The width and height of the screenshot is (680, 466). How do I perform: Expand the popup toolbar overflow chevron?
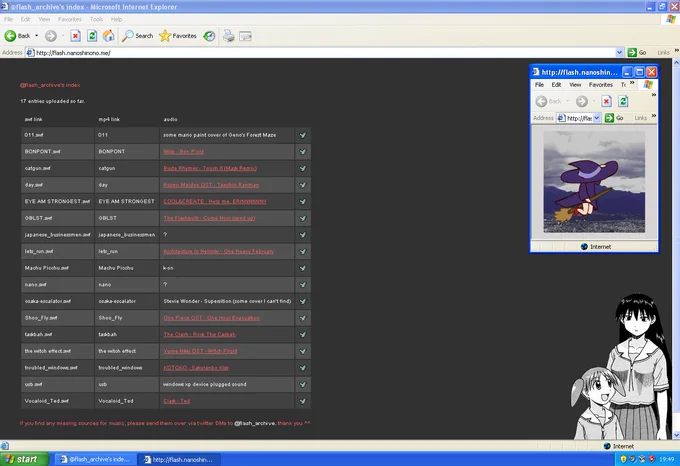click(x=654, y=95)
